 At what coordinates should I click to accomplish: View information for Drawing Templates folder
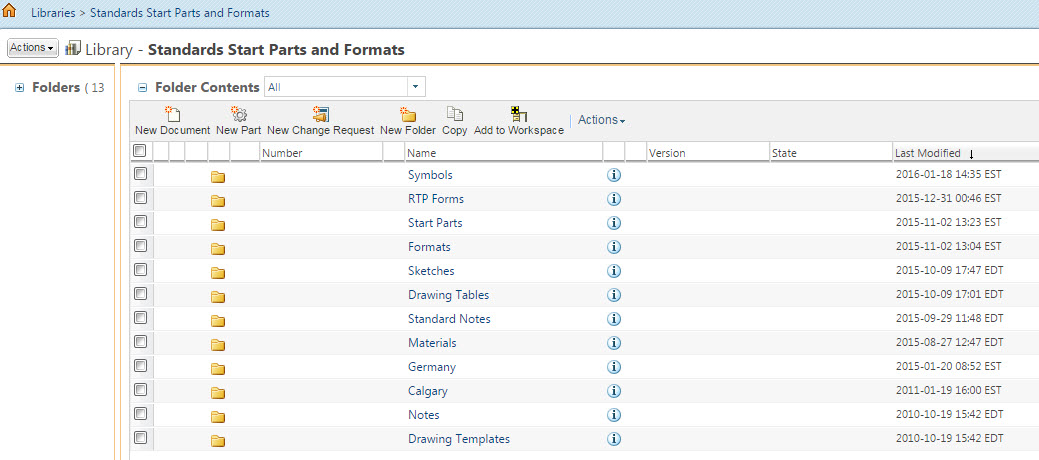click(x=614, y=439)
